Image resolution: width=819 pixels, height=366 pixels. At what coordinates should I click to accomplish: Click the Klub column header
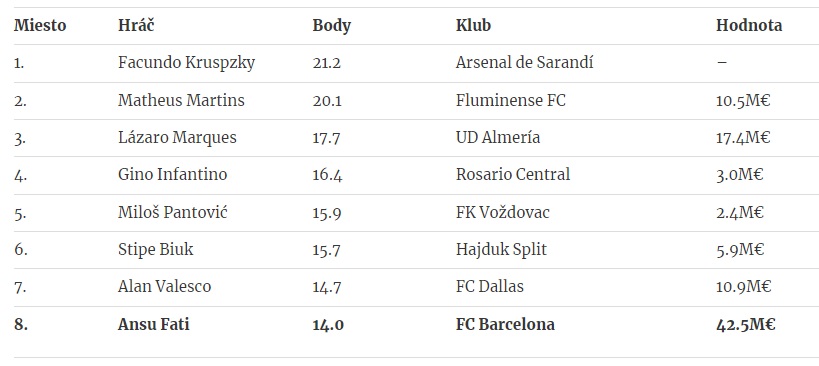coord(473,25)
